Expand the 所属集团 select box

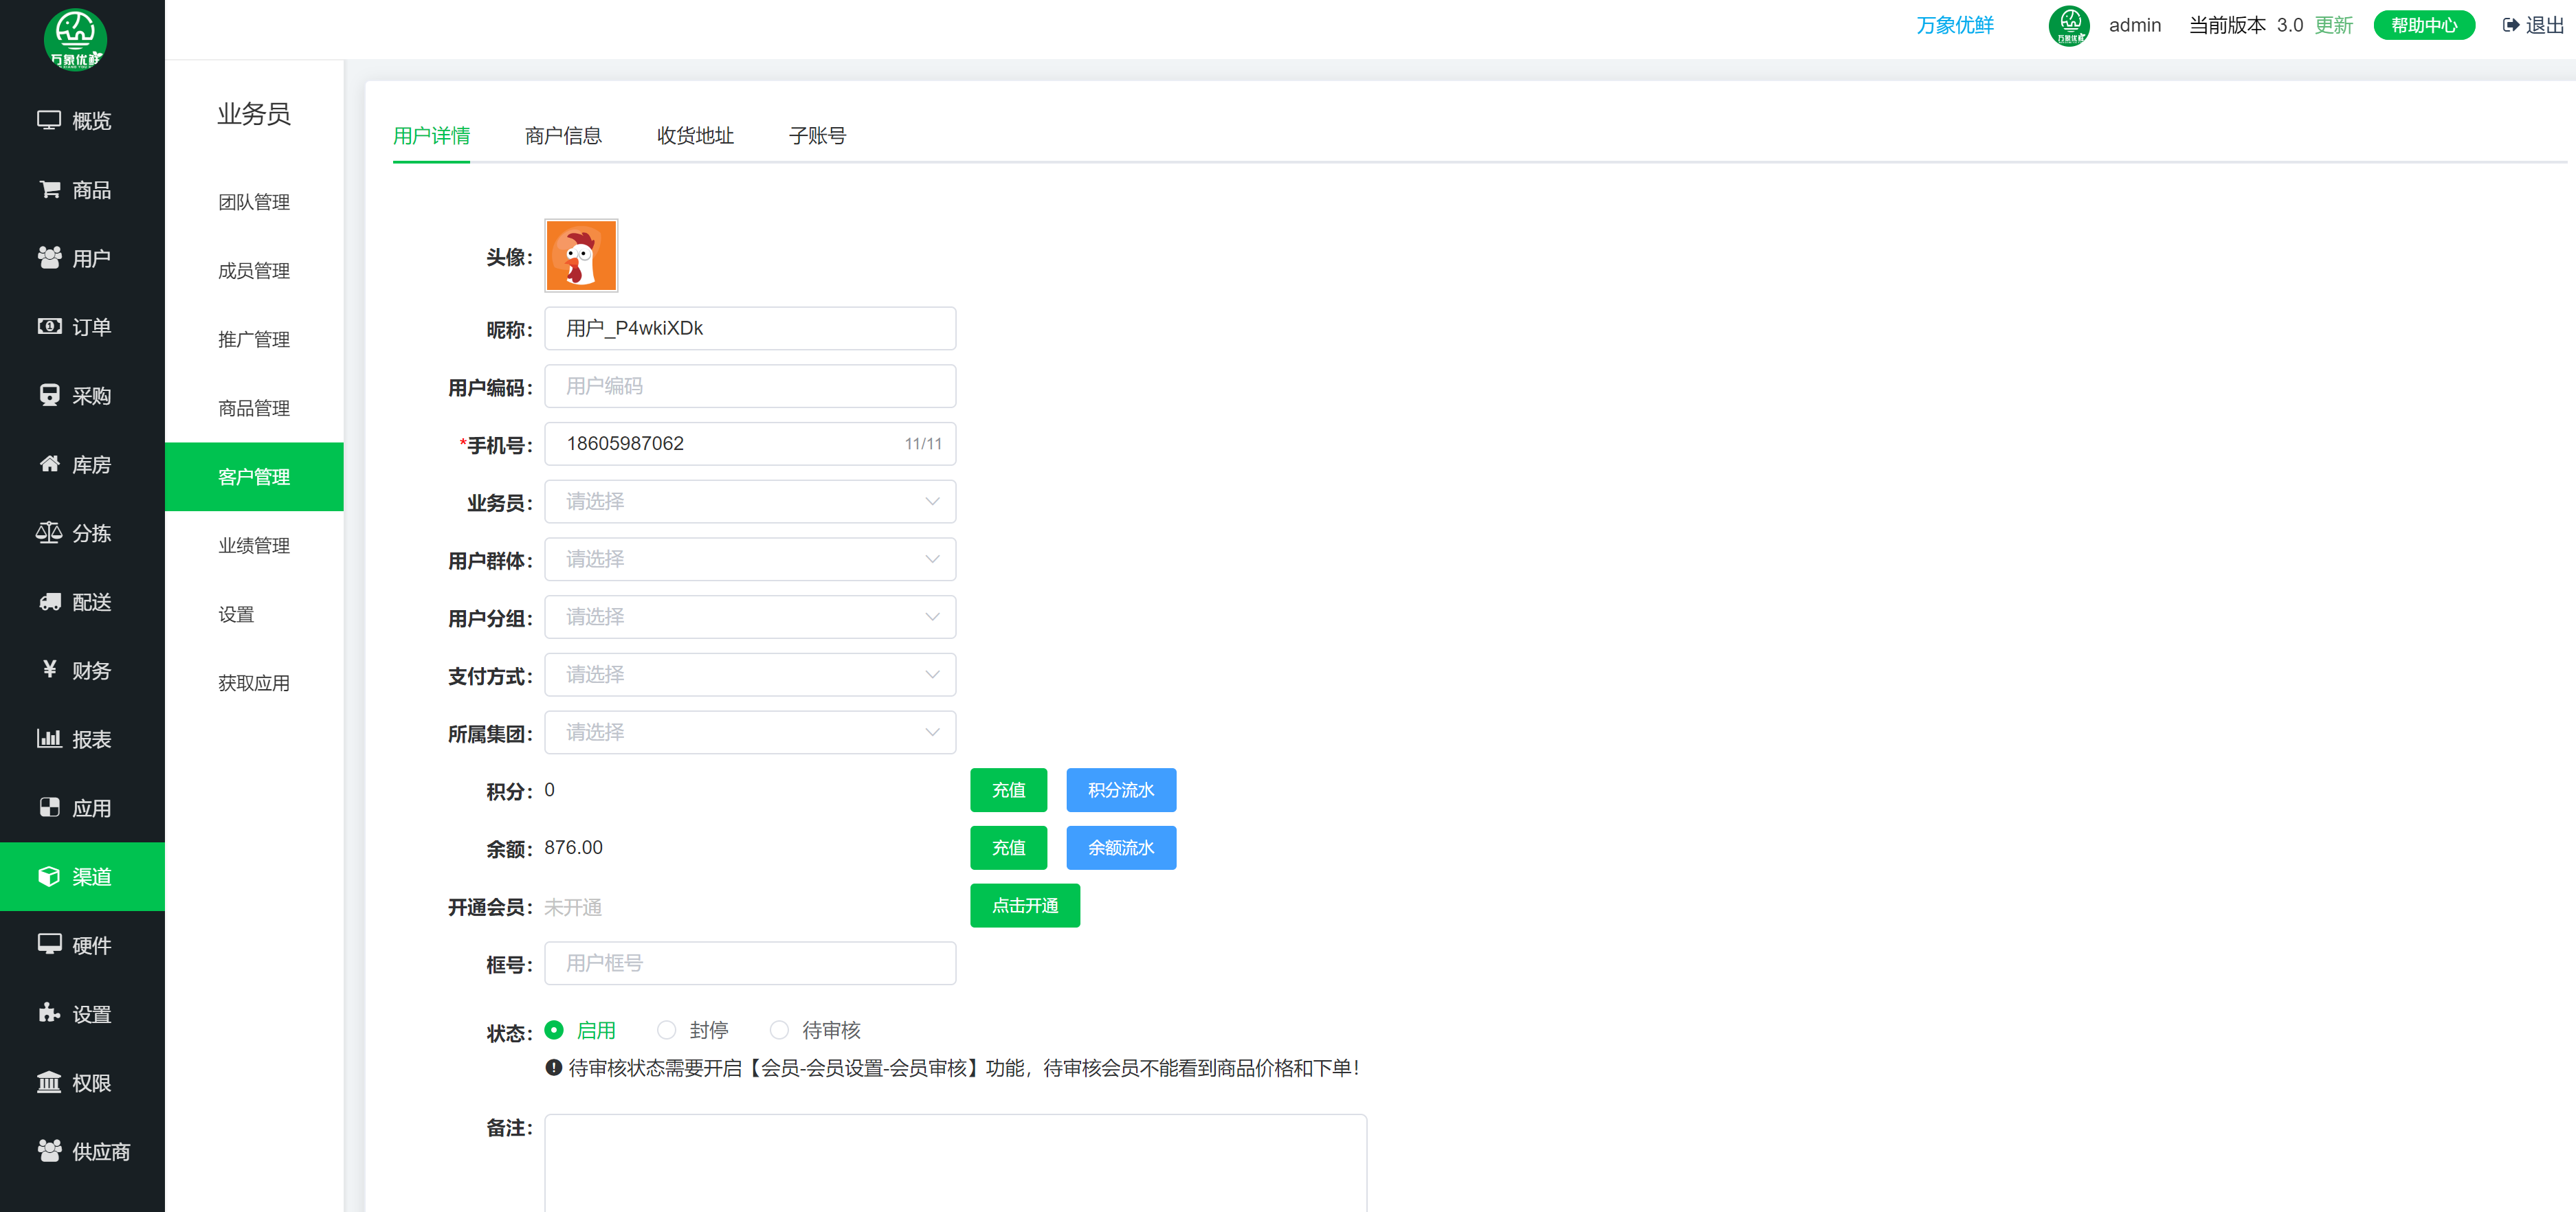(749, 732)
